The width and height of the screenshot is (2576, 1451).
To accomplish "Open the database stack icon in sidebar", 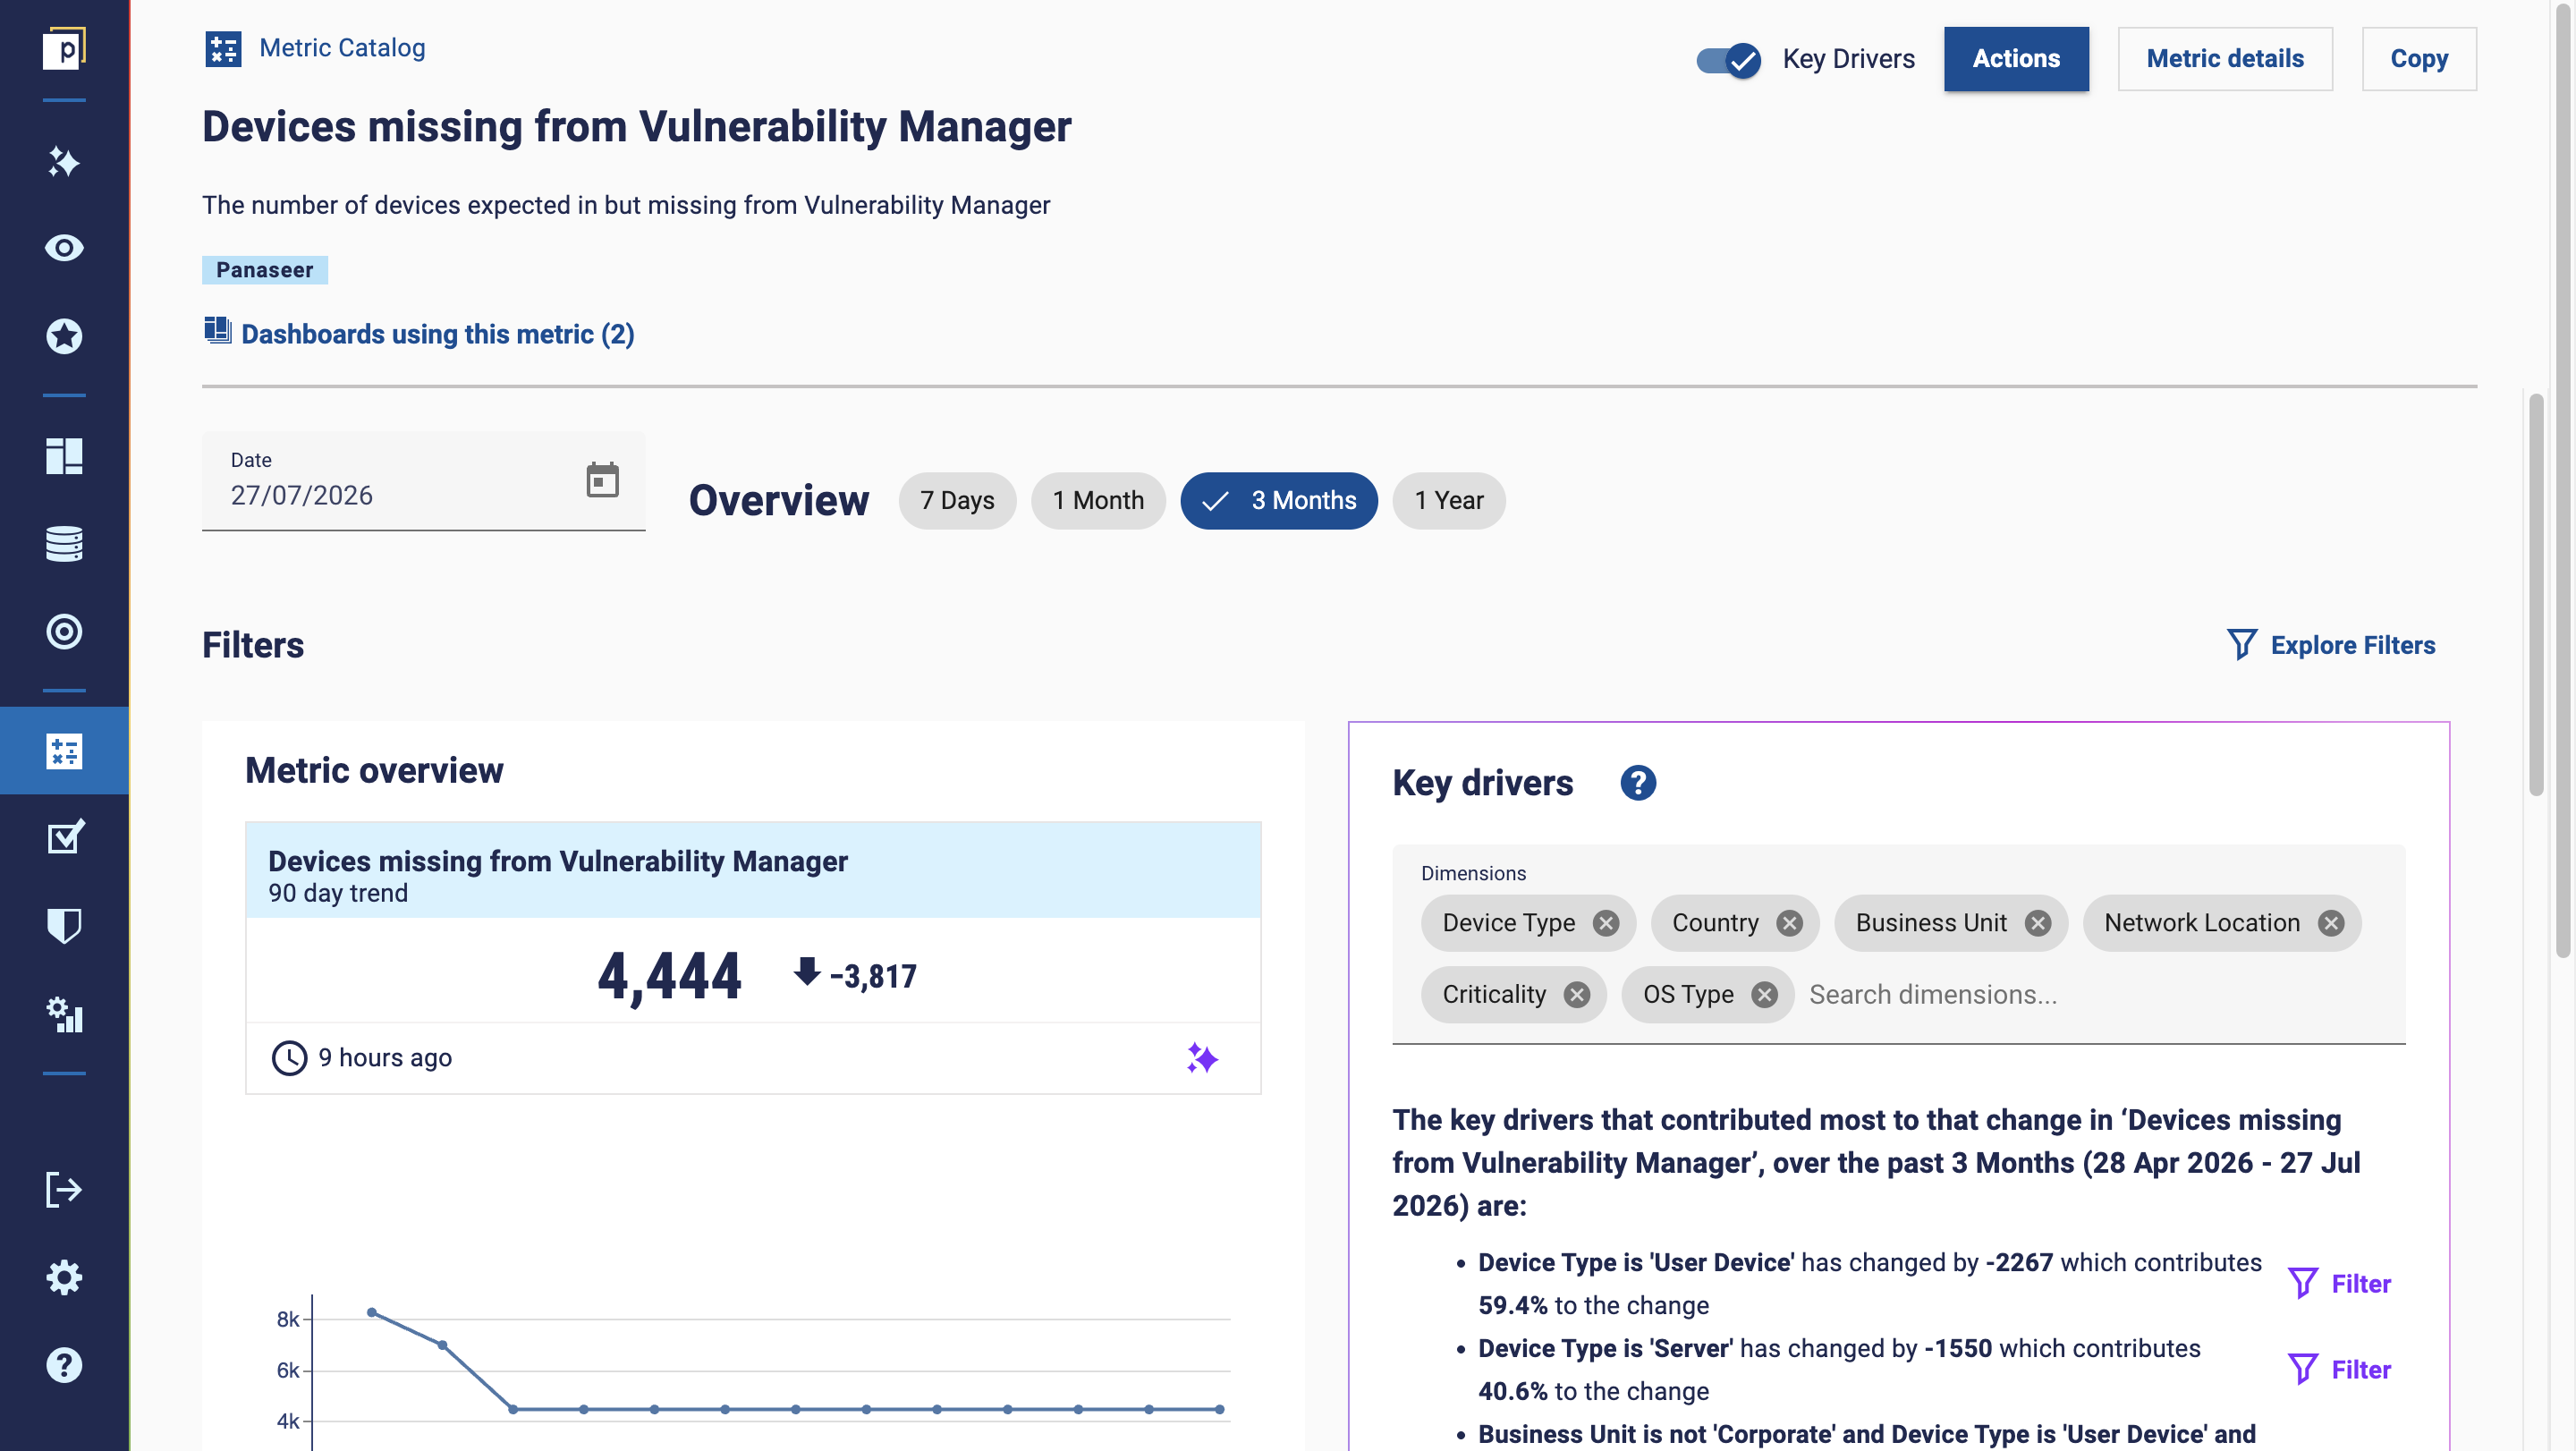I will coord(64,543).
